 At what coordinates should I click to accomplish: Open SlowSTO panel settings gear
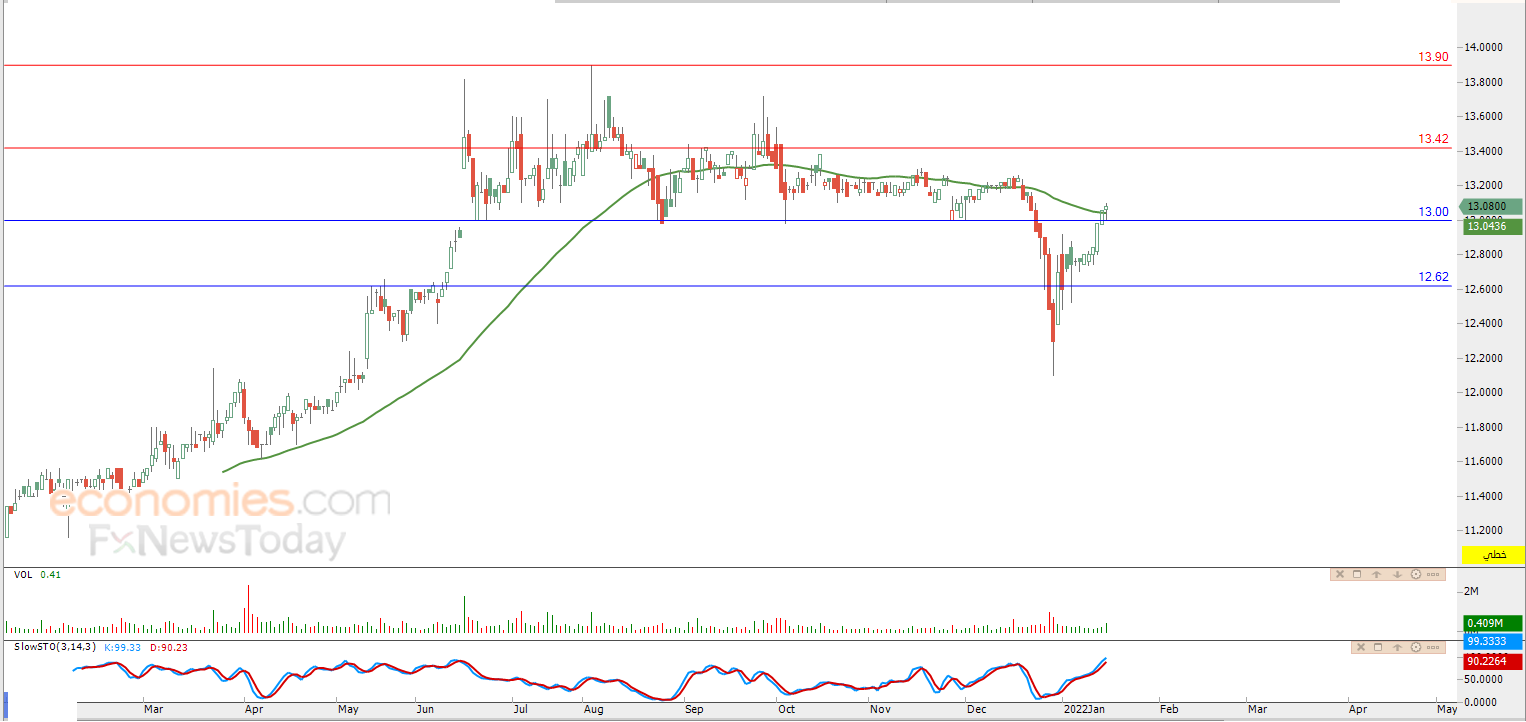coord(1416,647)
